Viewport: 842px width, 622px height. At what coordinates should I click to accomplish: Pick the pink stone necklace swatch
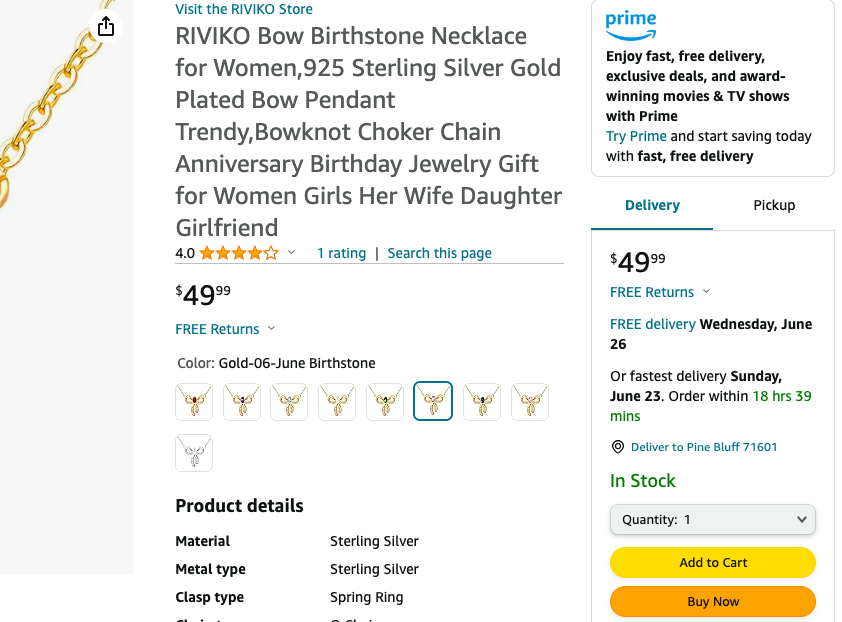[x=530, y=401]
